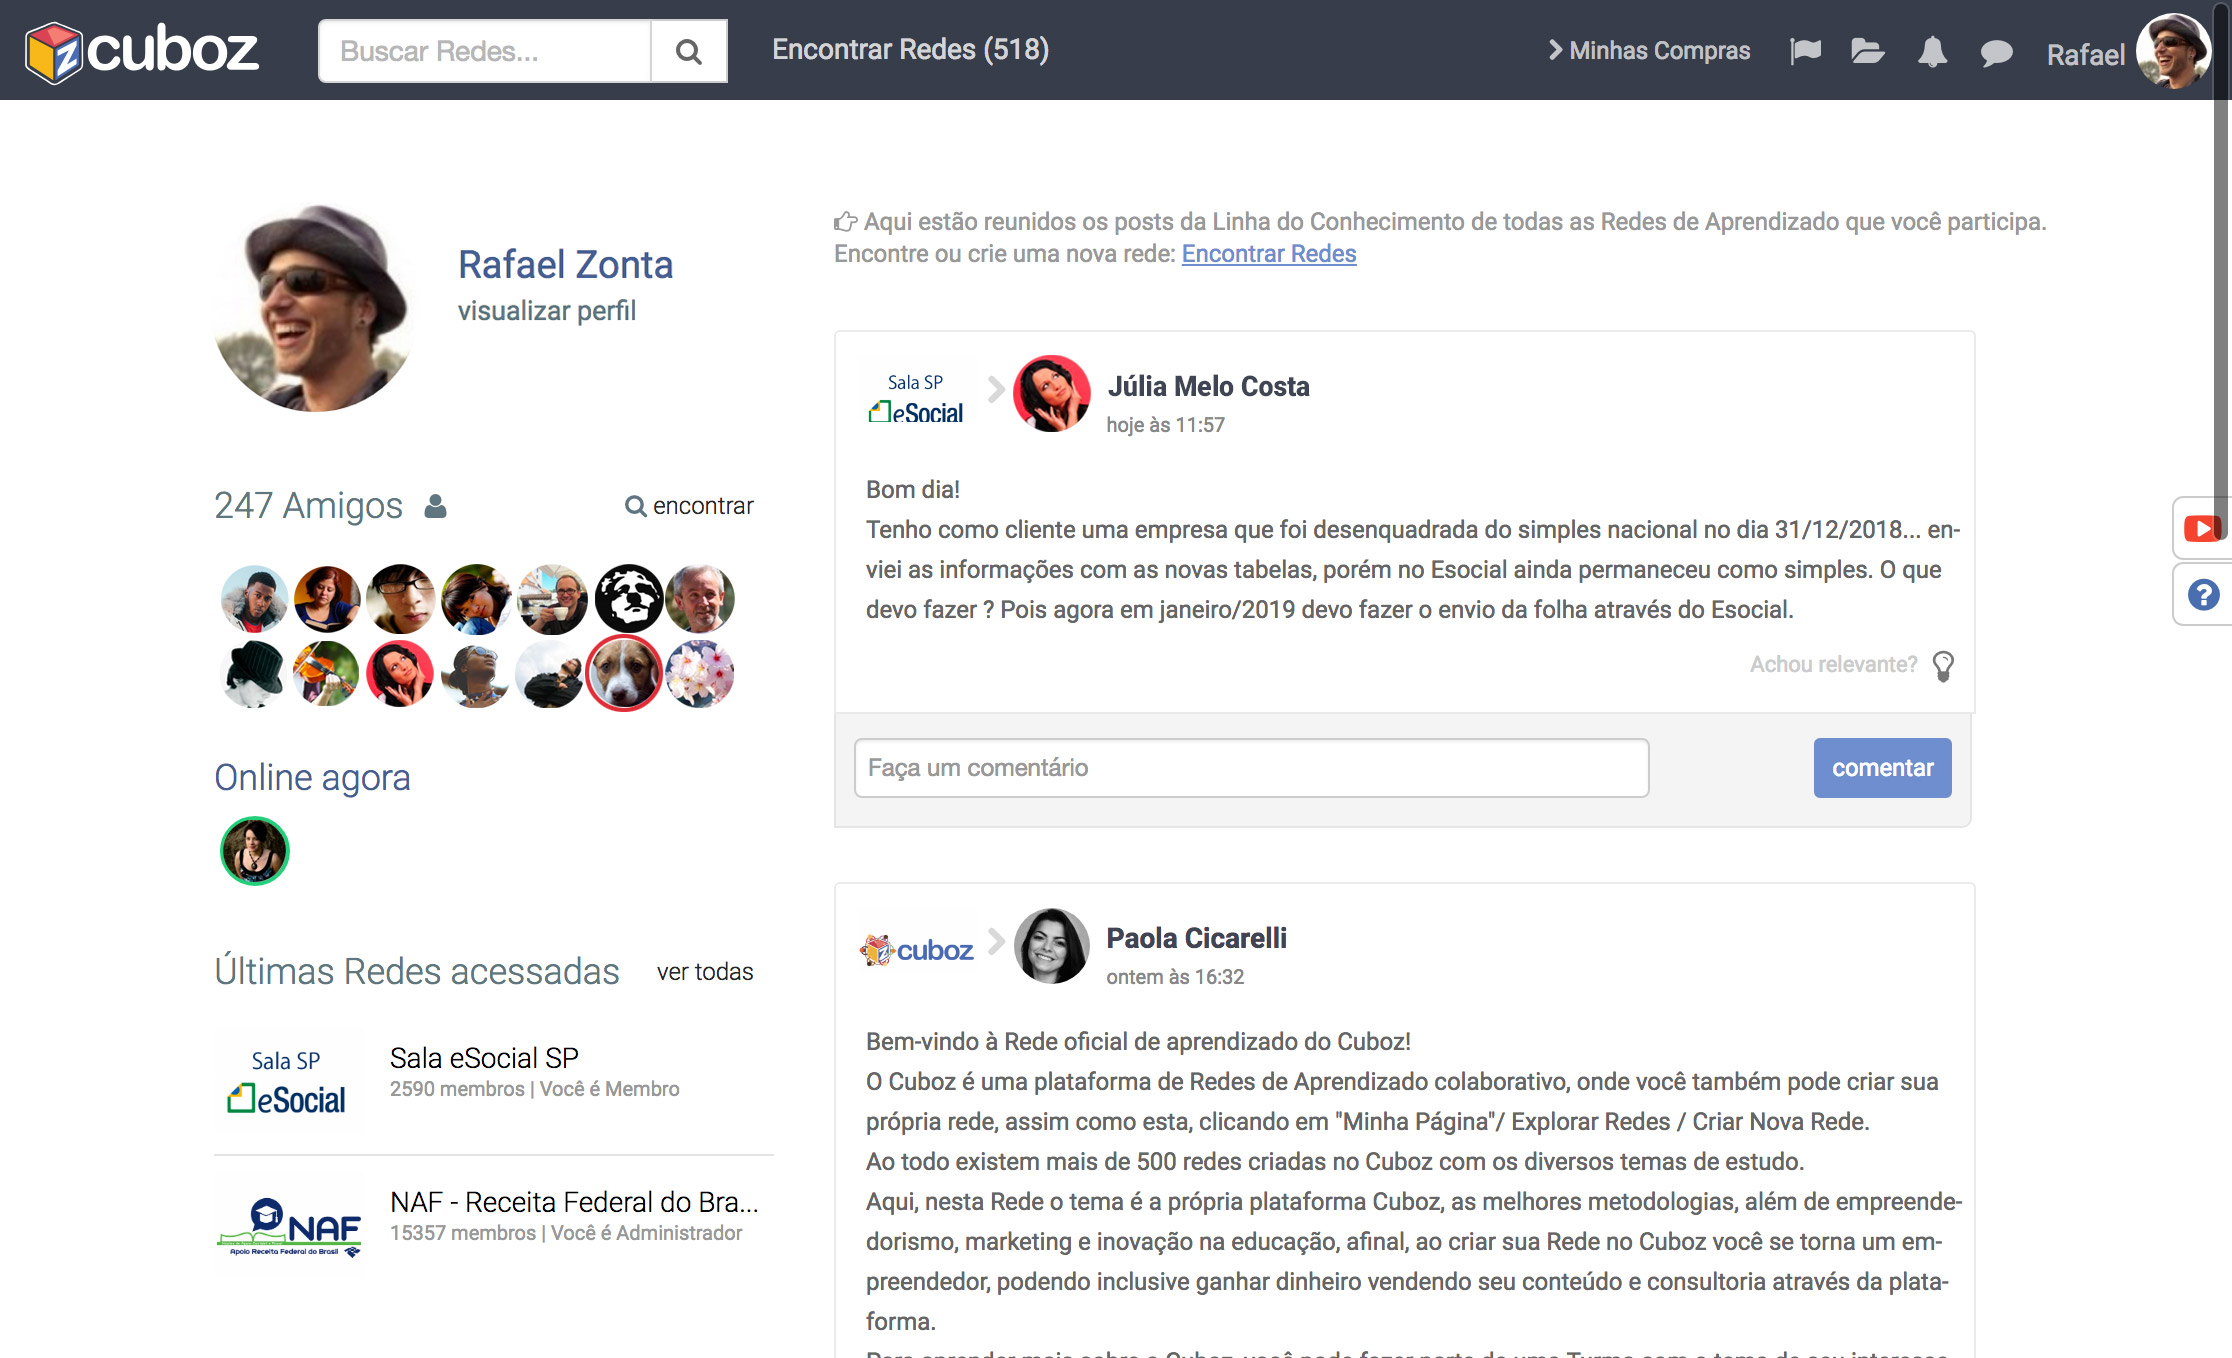
Task: Expand Minhas Compras menu
Action: click(x=1649, y=51)
